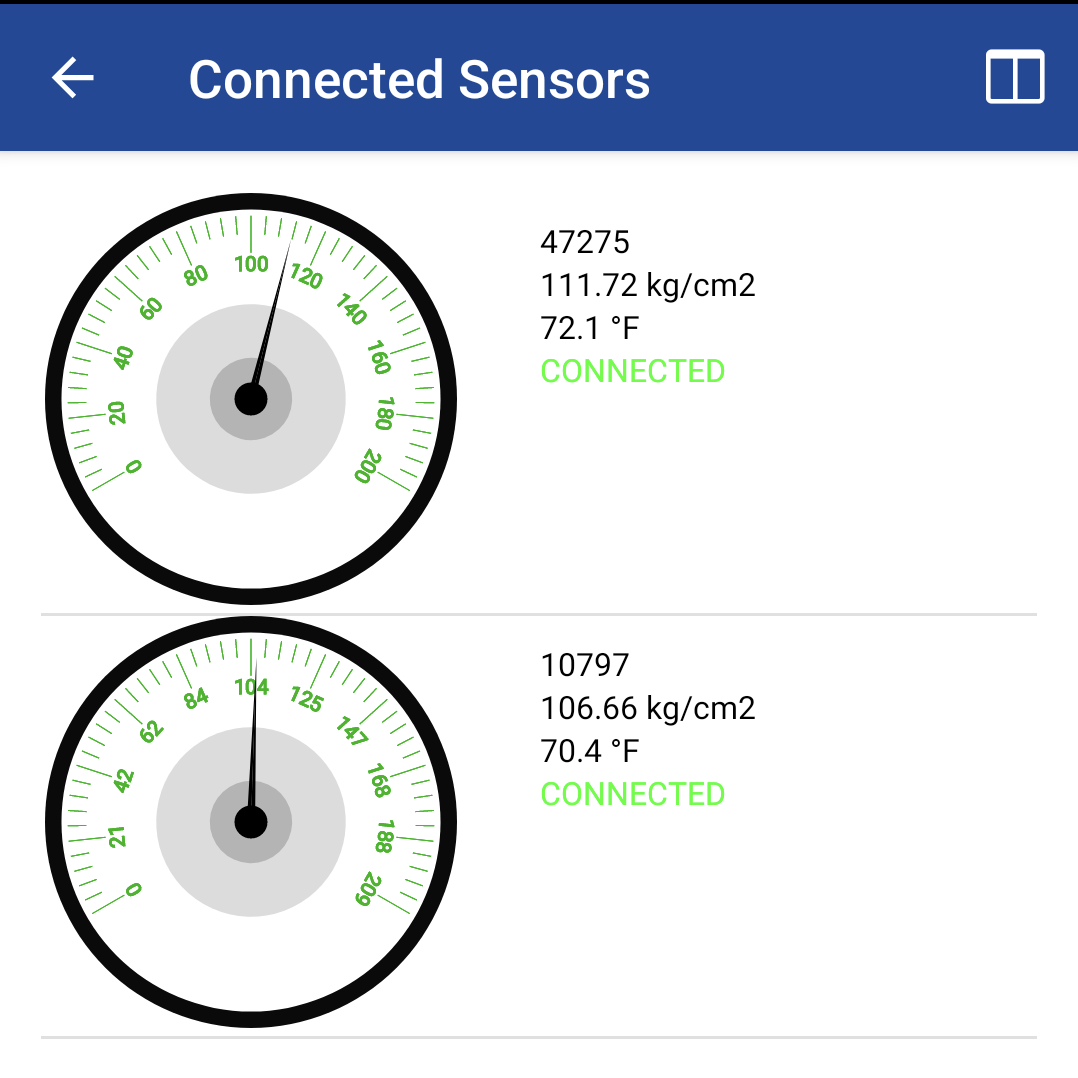Tap the 72.1 °F temperature reading
The height and width of the screenshot is (1078, 1078).
click(x=590, y=328)
